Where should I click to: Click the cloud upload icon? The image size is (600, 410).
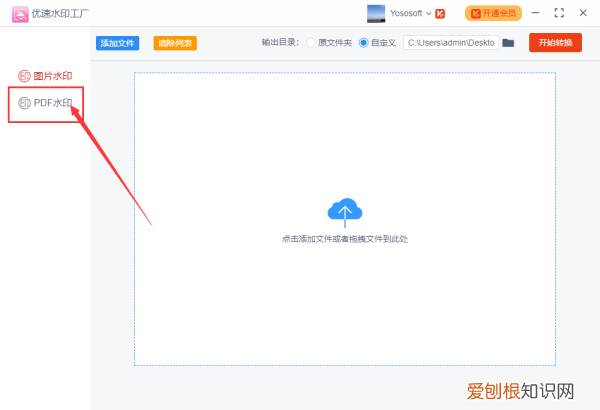point(345,212)
